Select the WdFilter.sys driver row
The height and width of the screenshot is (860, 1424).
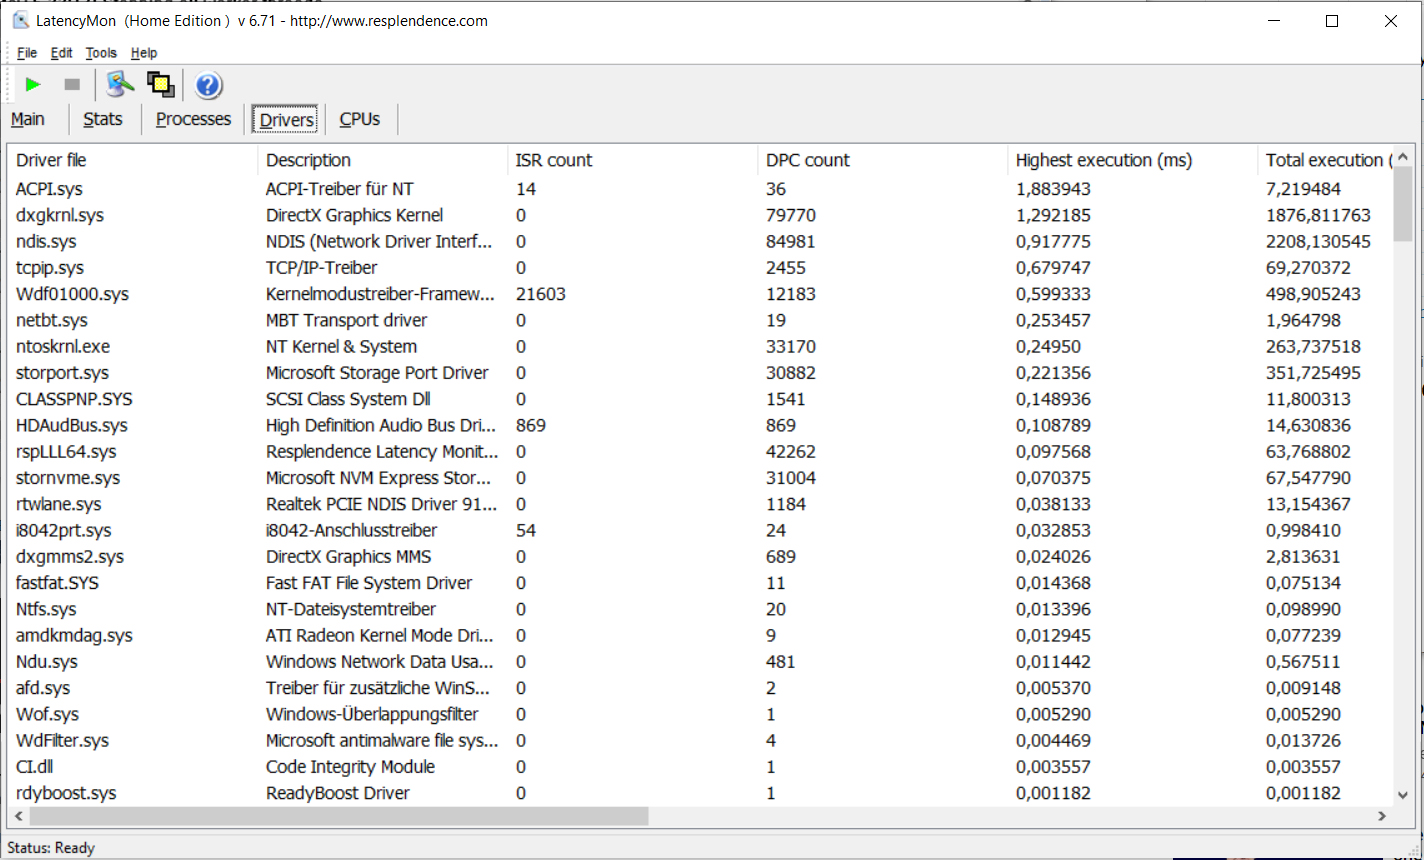pyautogui.click(x=700, y=740)
